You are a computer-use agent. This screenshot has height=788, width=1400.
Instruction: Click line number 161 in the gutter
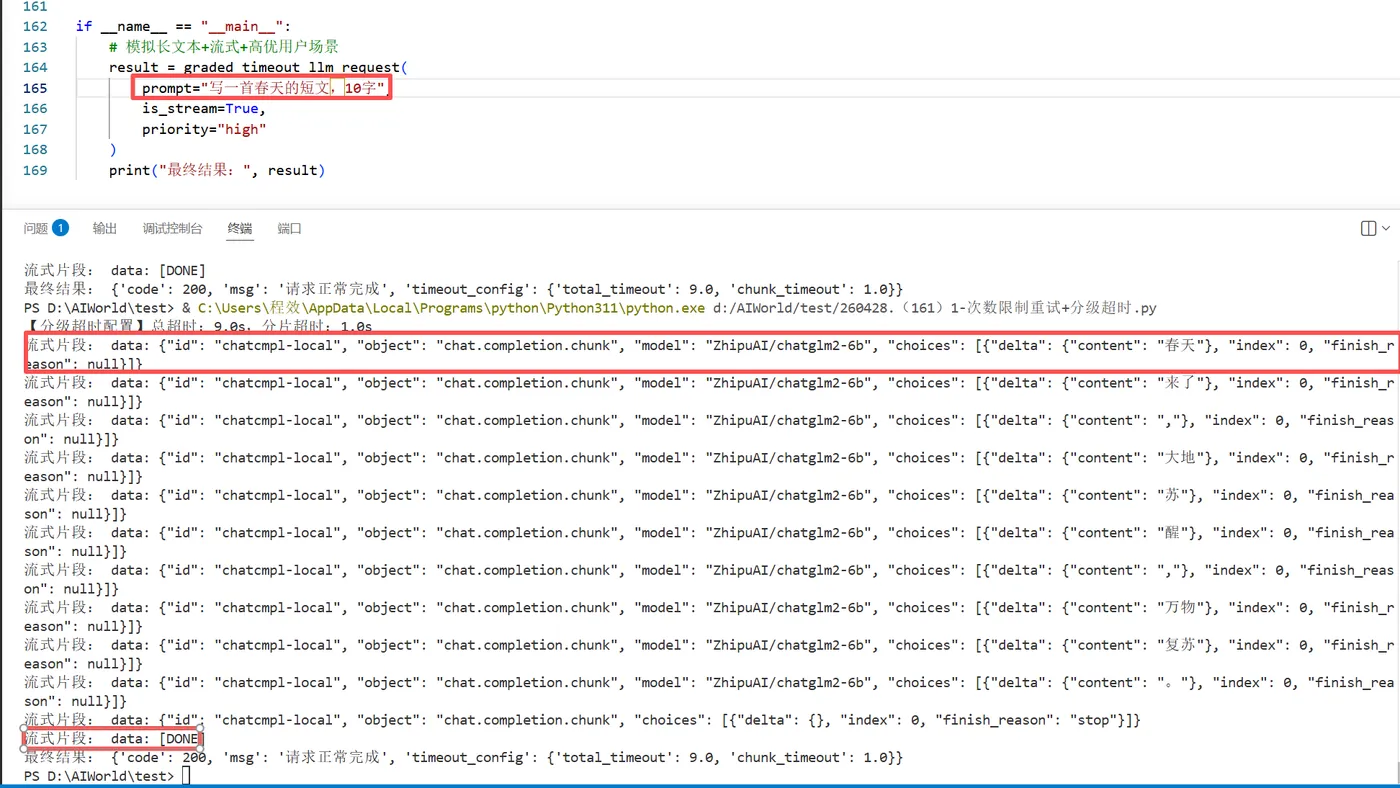pos(35,6)
